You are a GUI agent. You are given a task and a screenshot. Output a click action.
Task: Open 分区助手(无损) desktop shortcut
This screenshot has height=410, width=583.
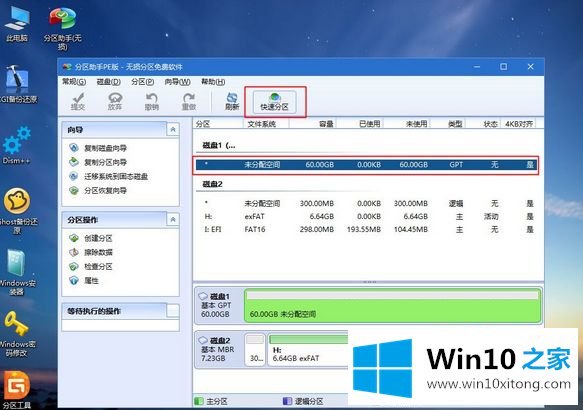click(x=62, y=28)
